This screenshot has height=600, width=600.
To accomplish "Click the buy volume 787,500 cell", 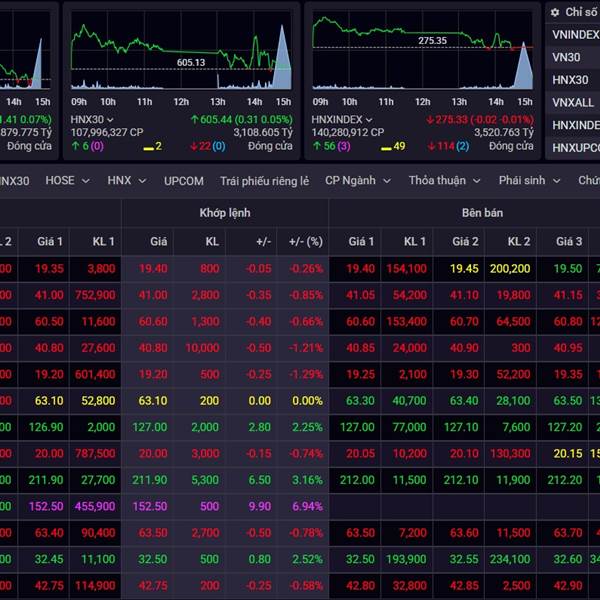I will [95, 453].
